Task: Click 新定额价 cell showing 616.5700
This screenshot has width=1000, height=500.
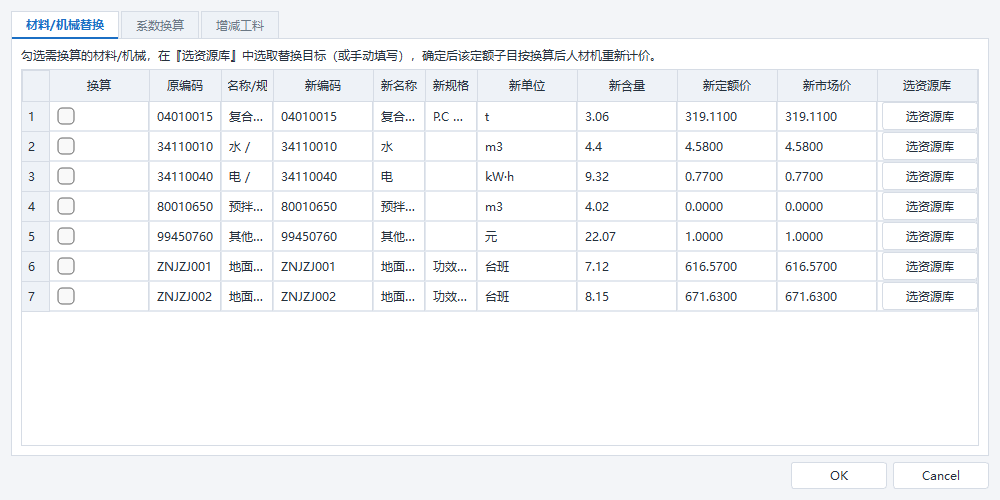Action: (x=727, y=267)
